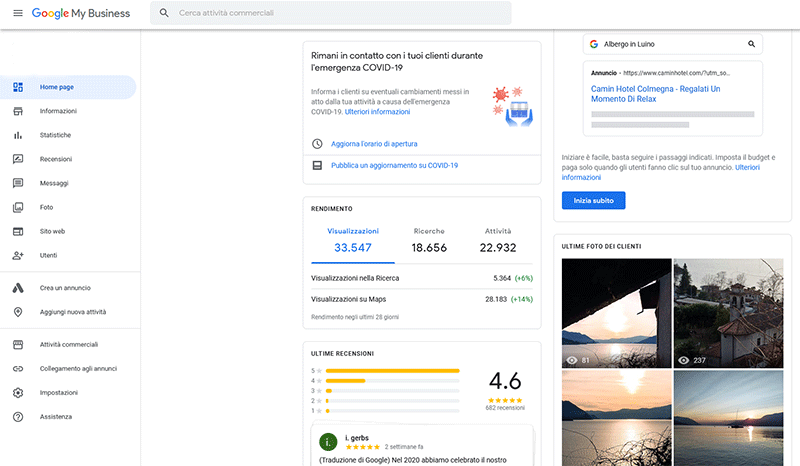Click the Recensioni review icon
The image size is (800, 466).
pos(18,159)
